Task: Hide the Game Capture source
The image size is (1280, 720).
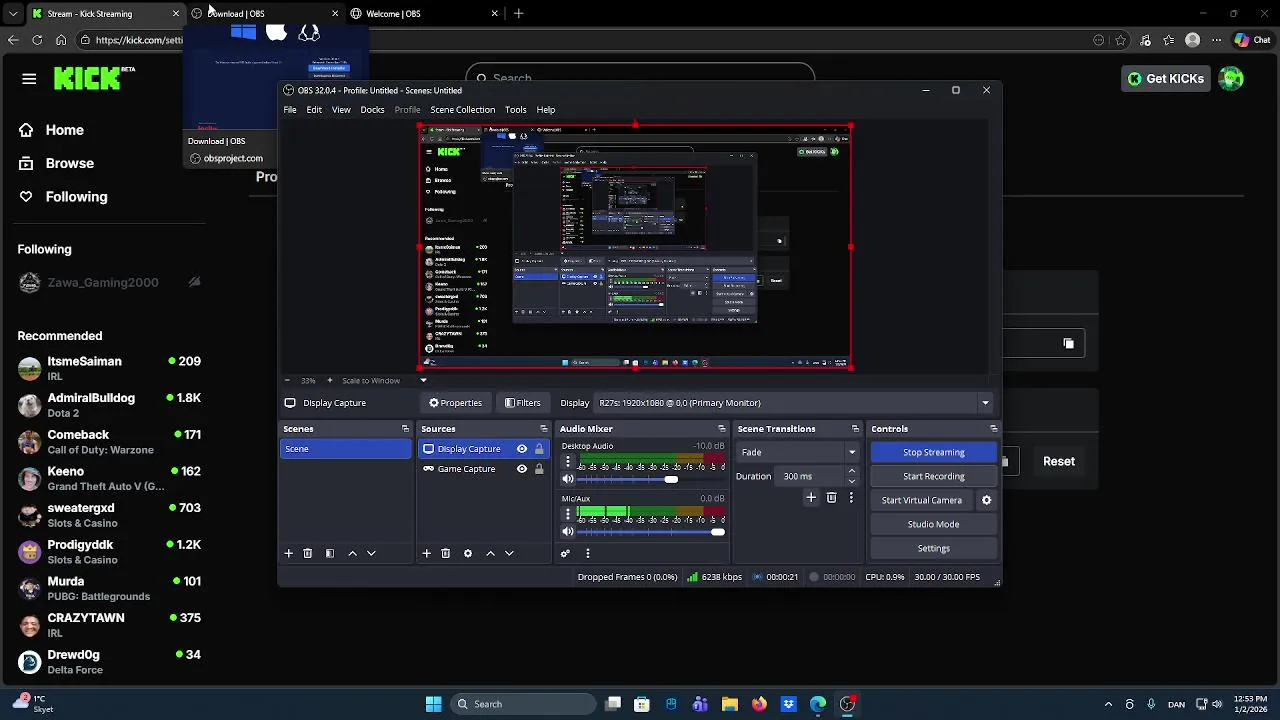Action: (522, 469)
